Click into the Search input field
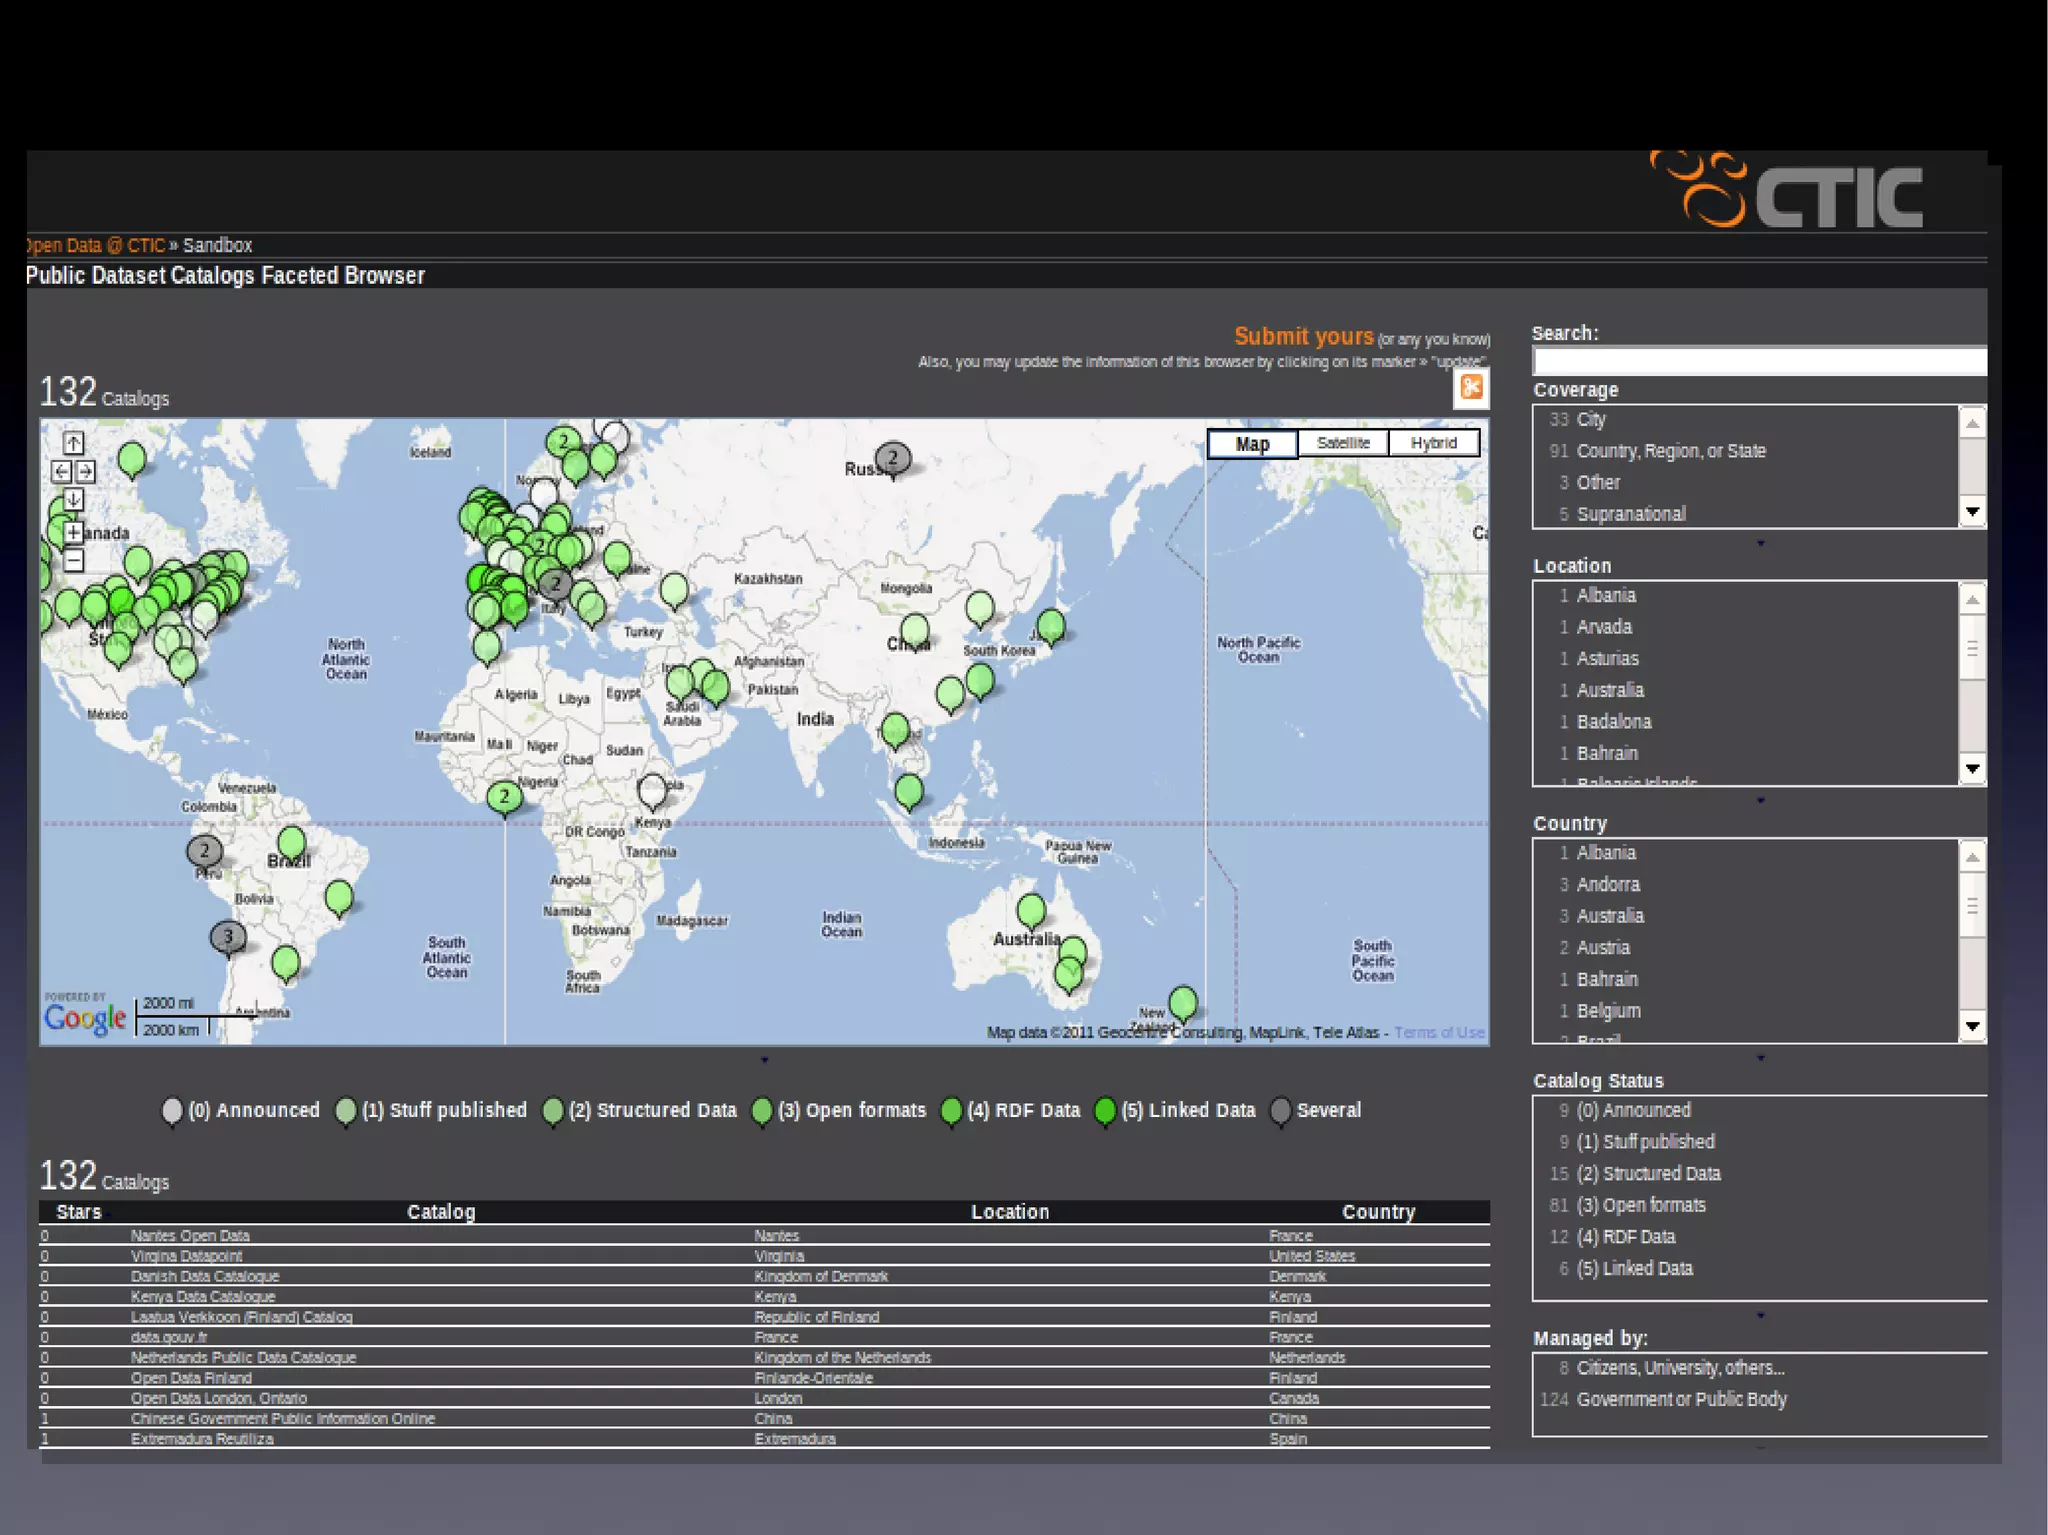Viewport: 2048px width, 1535px height. tap(1758, 361)
